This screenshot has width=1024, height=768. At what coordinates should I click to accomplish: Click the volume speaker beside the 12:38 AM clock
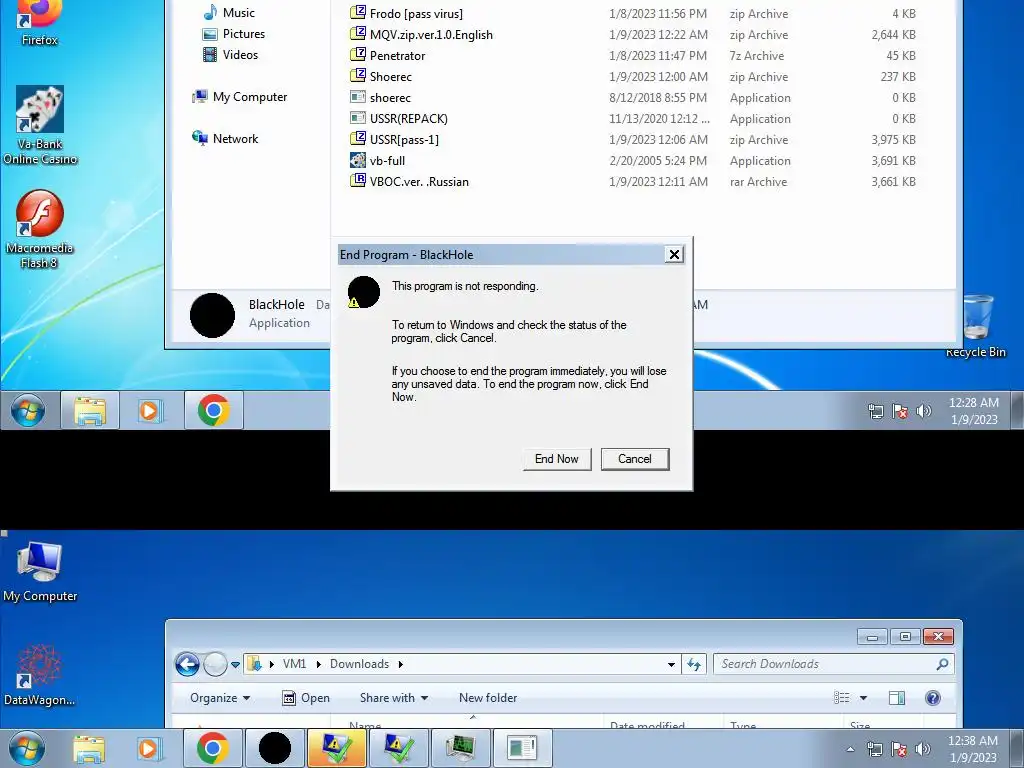[923, 749]
